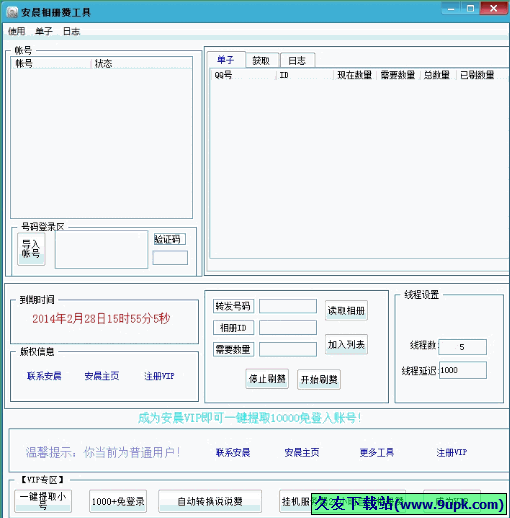
Task: Click the 导入帐号 button
Action: (31, 249)
